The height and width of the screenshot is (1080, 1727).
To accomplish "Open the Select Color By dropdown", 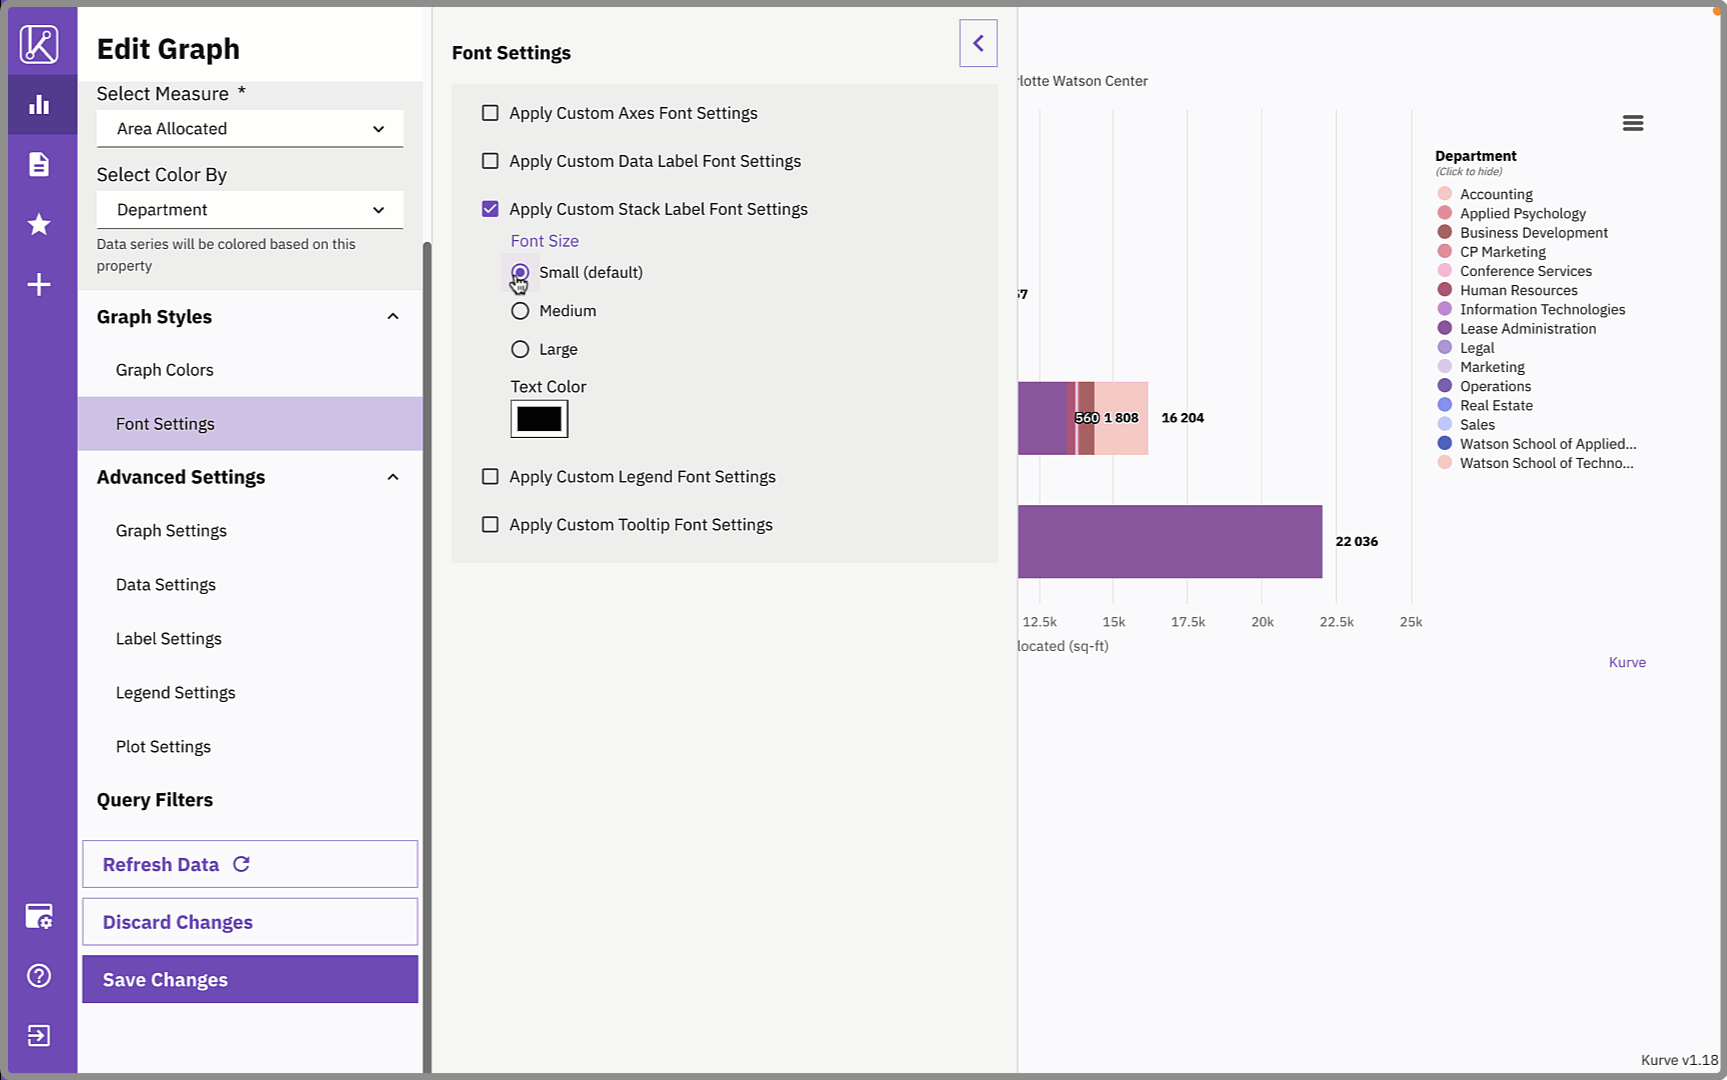I will 250,210.
